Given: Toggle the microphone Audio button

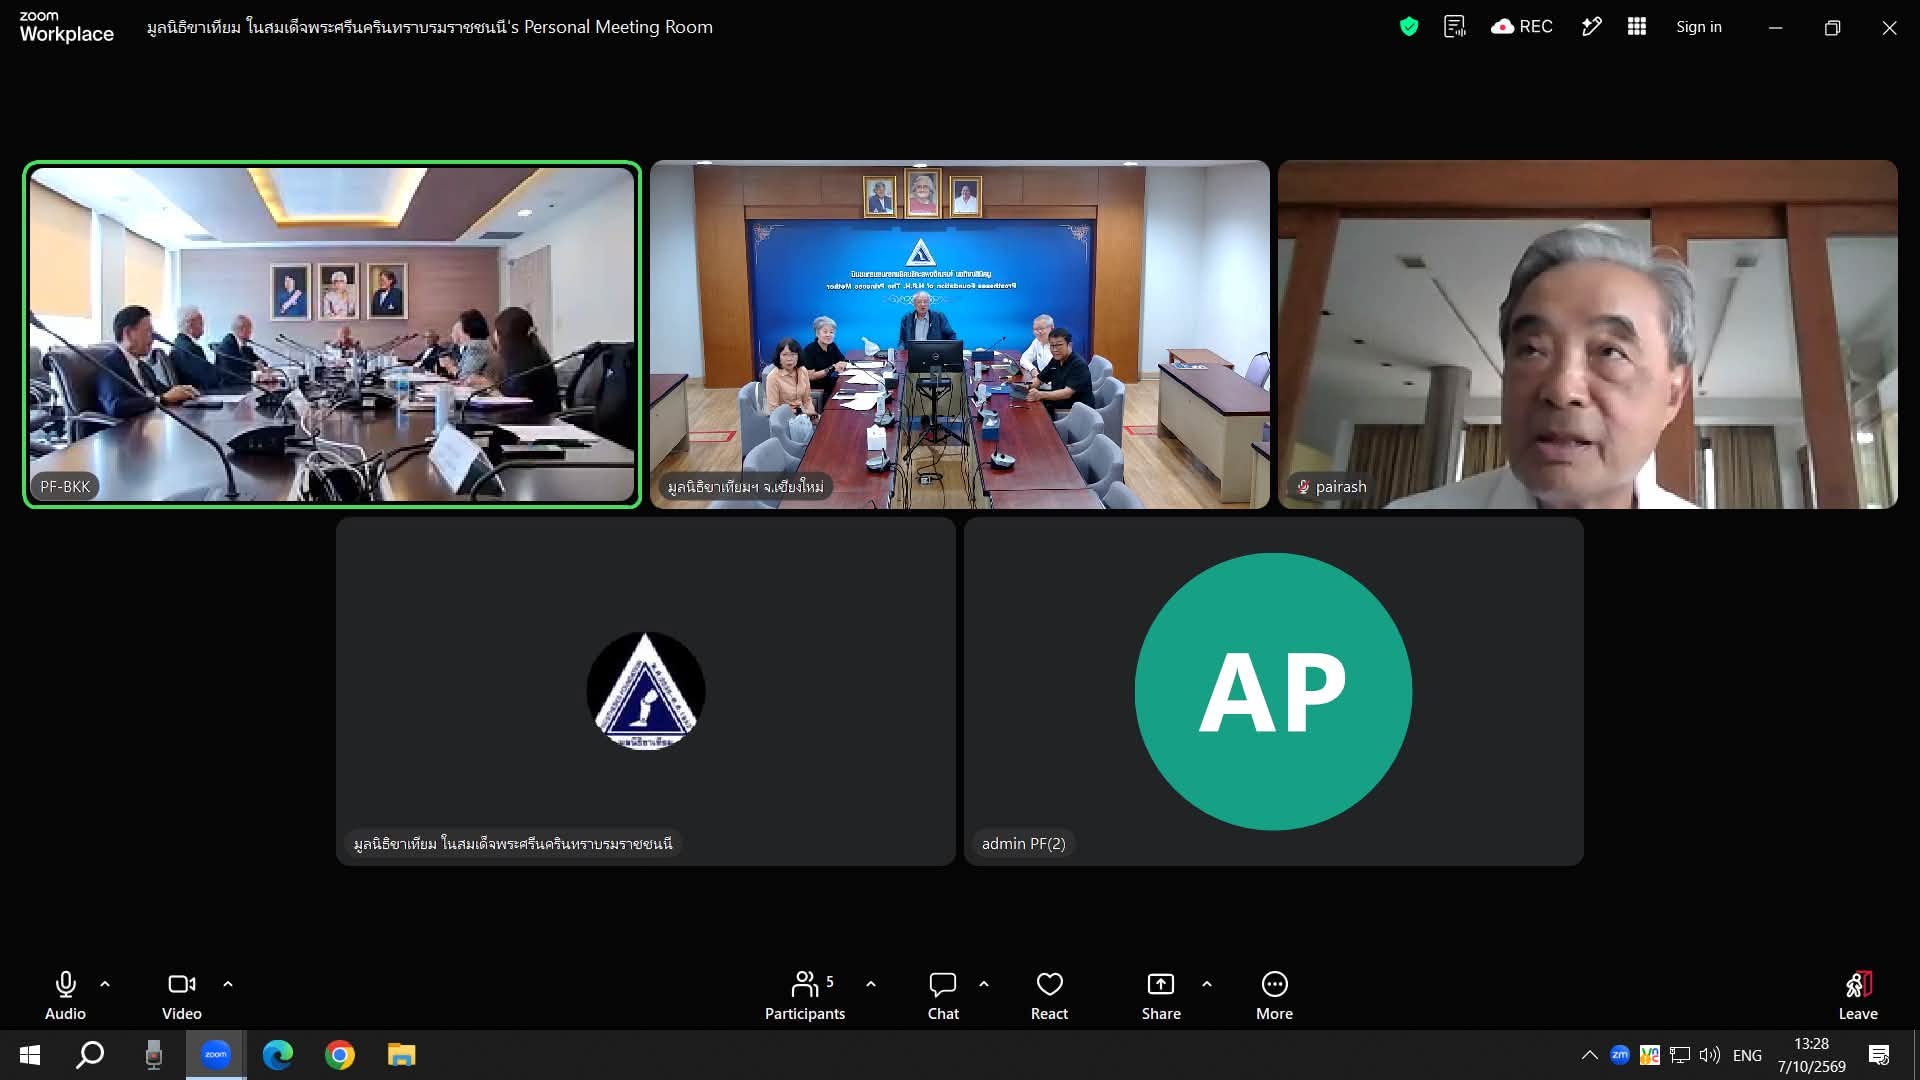Looking at the screenshot, I should tap(65, 996).
